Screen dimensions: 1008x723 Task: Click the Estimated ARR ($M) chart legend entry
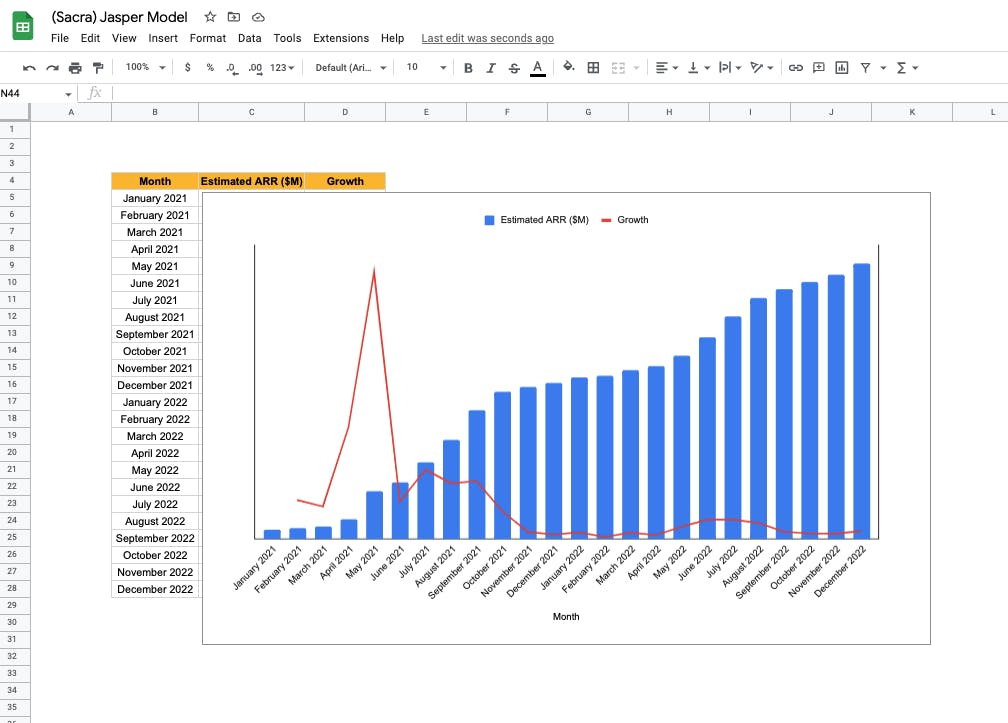click(537, 220)
